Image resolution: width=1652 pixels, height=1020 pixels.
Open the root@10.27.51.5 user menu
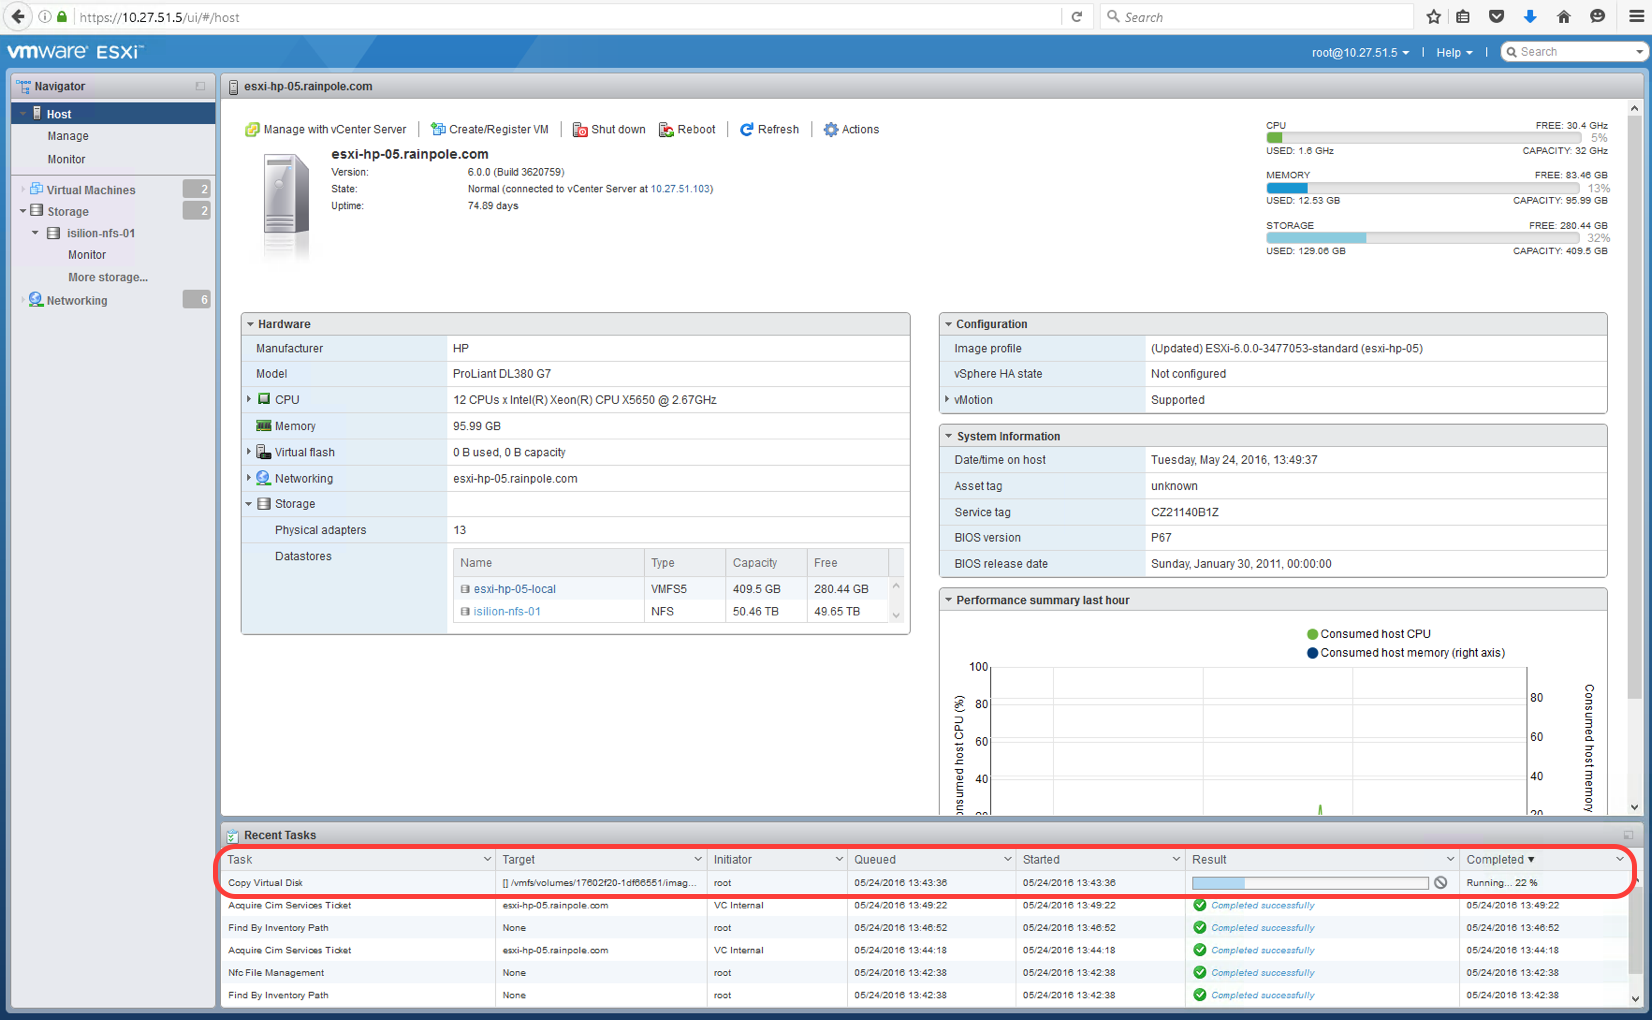[1359, 52]
